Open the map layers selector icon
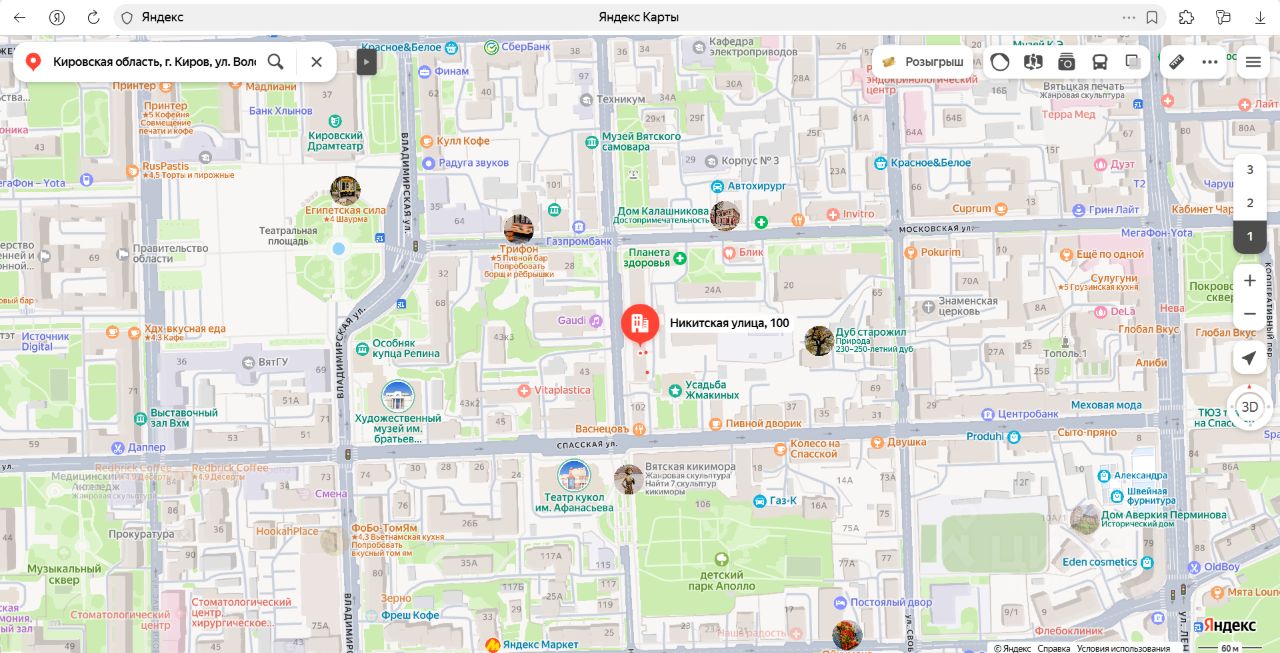The width and height of the screenshot is (1280, 653). [1132, 62]
